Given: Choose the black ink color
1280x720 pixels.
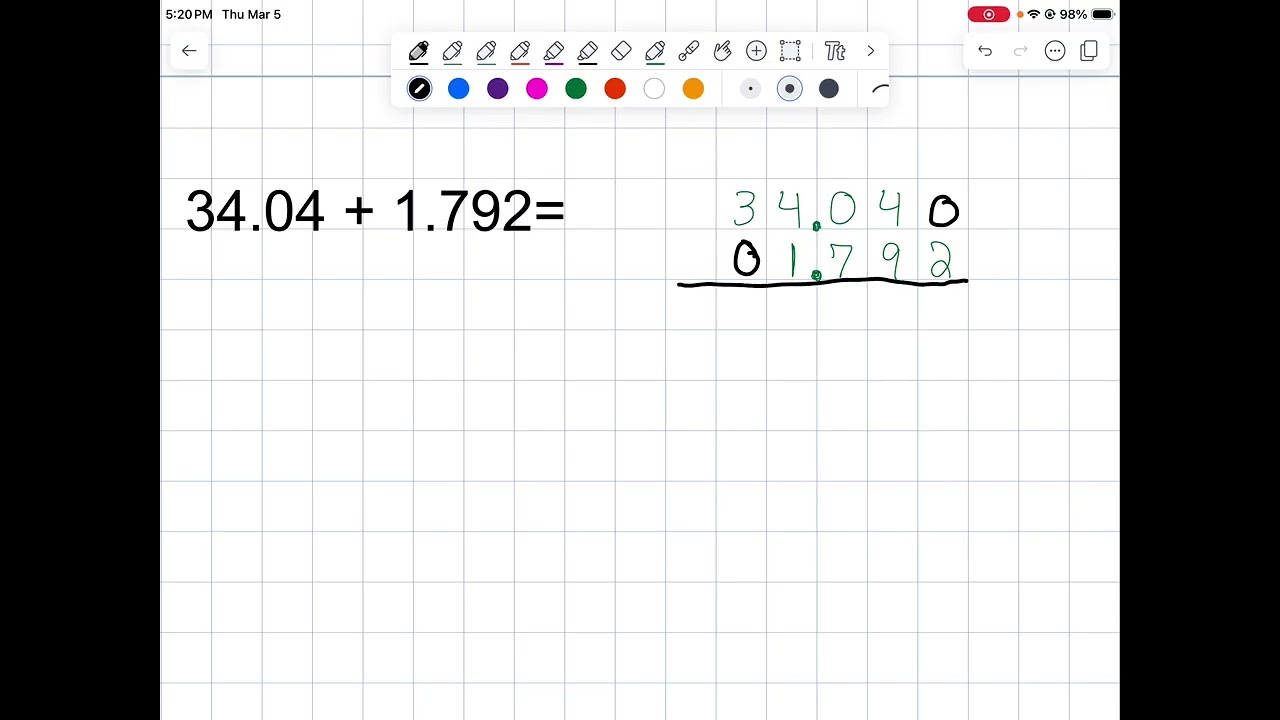Looking at the screenshot, I should pyautogui.click(x=419, y=89).
